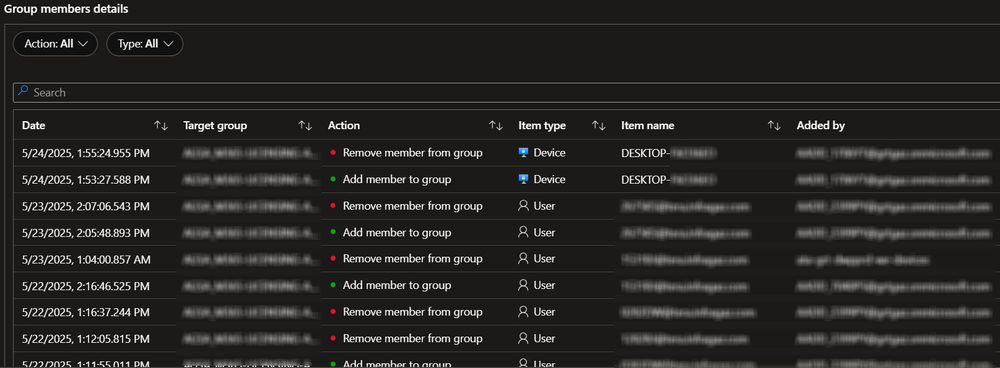This screenshot has width=1000, height=368.
Task: Click the search magnifier icon
Action: [x=23, y=92]
